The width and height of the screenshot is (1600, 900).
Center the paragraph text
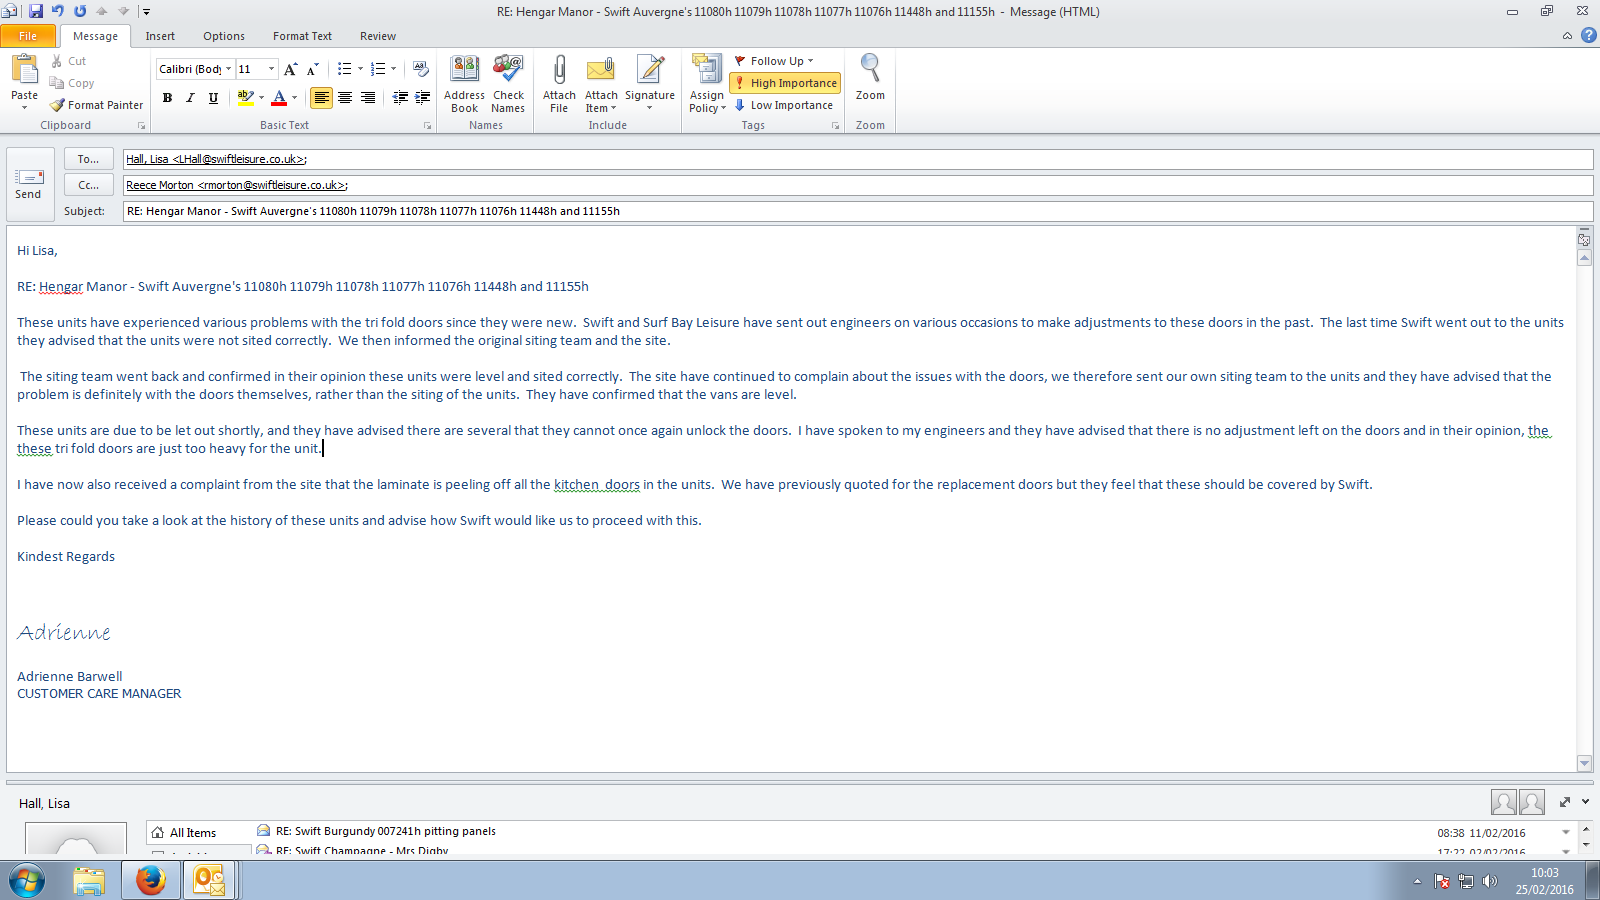point(345,97)
